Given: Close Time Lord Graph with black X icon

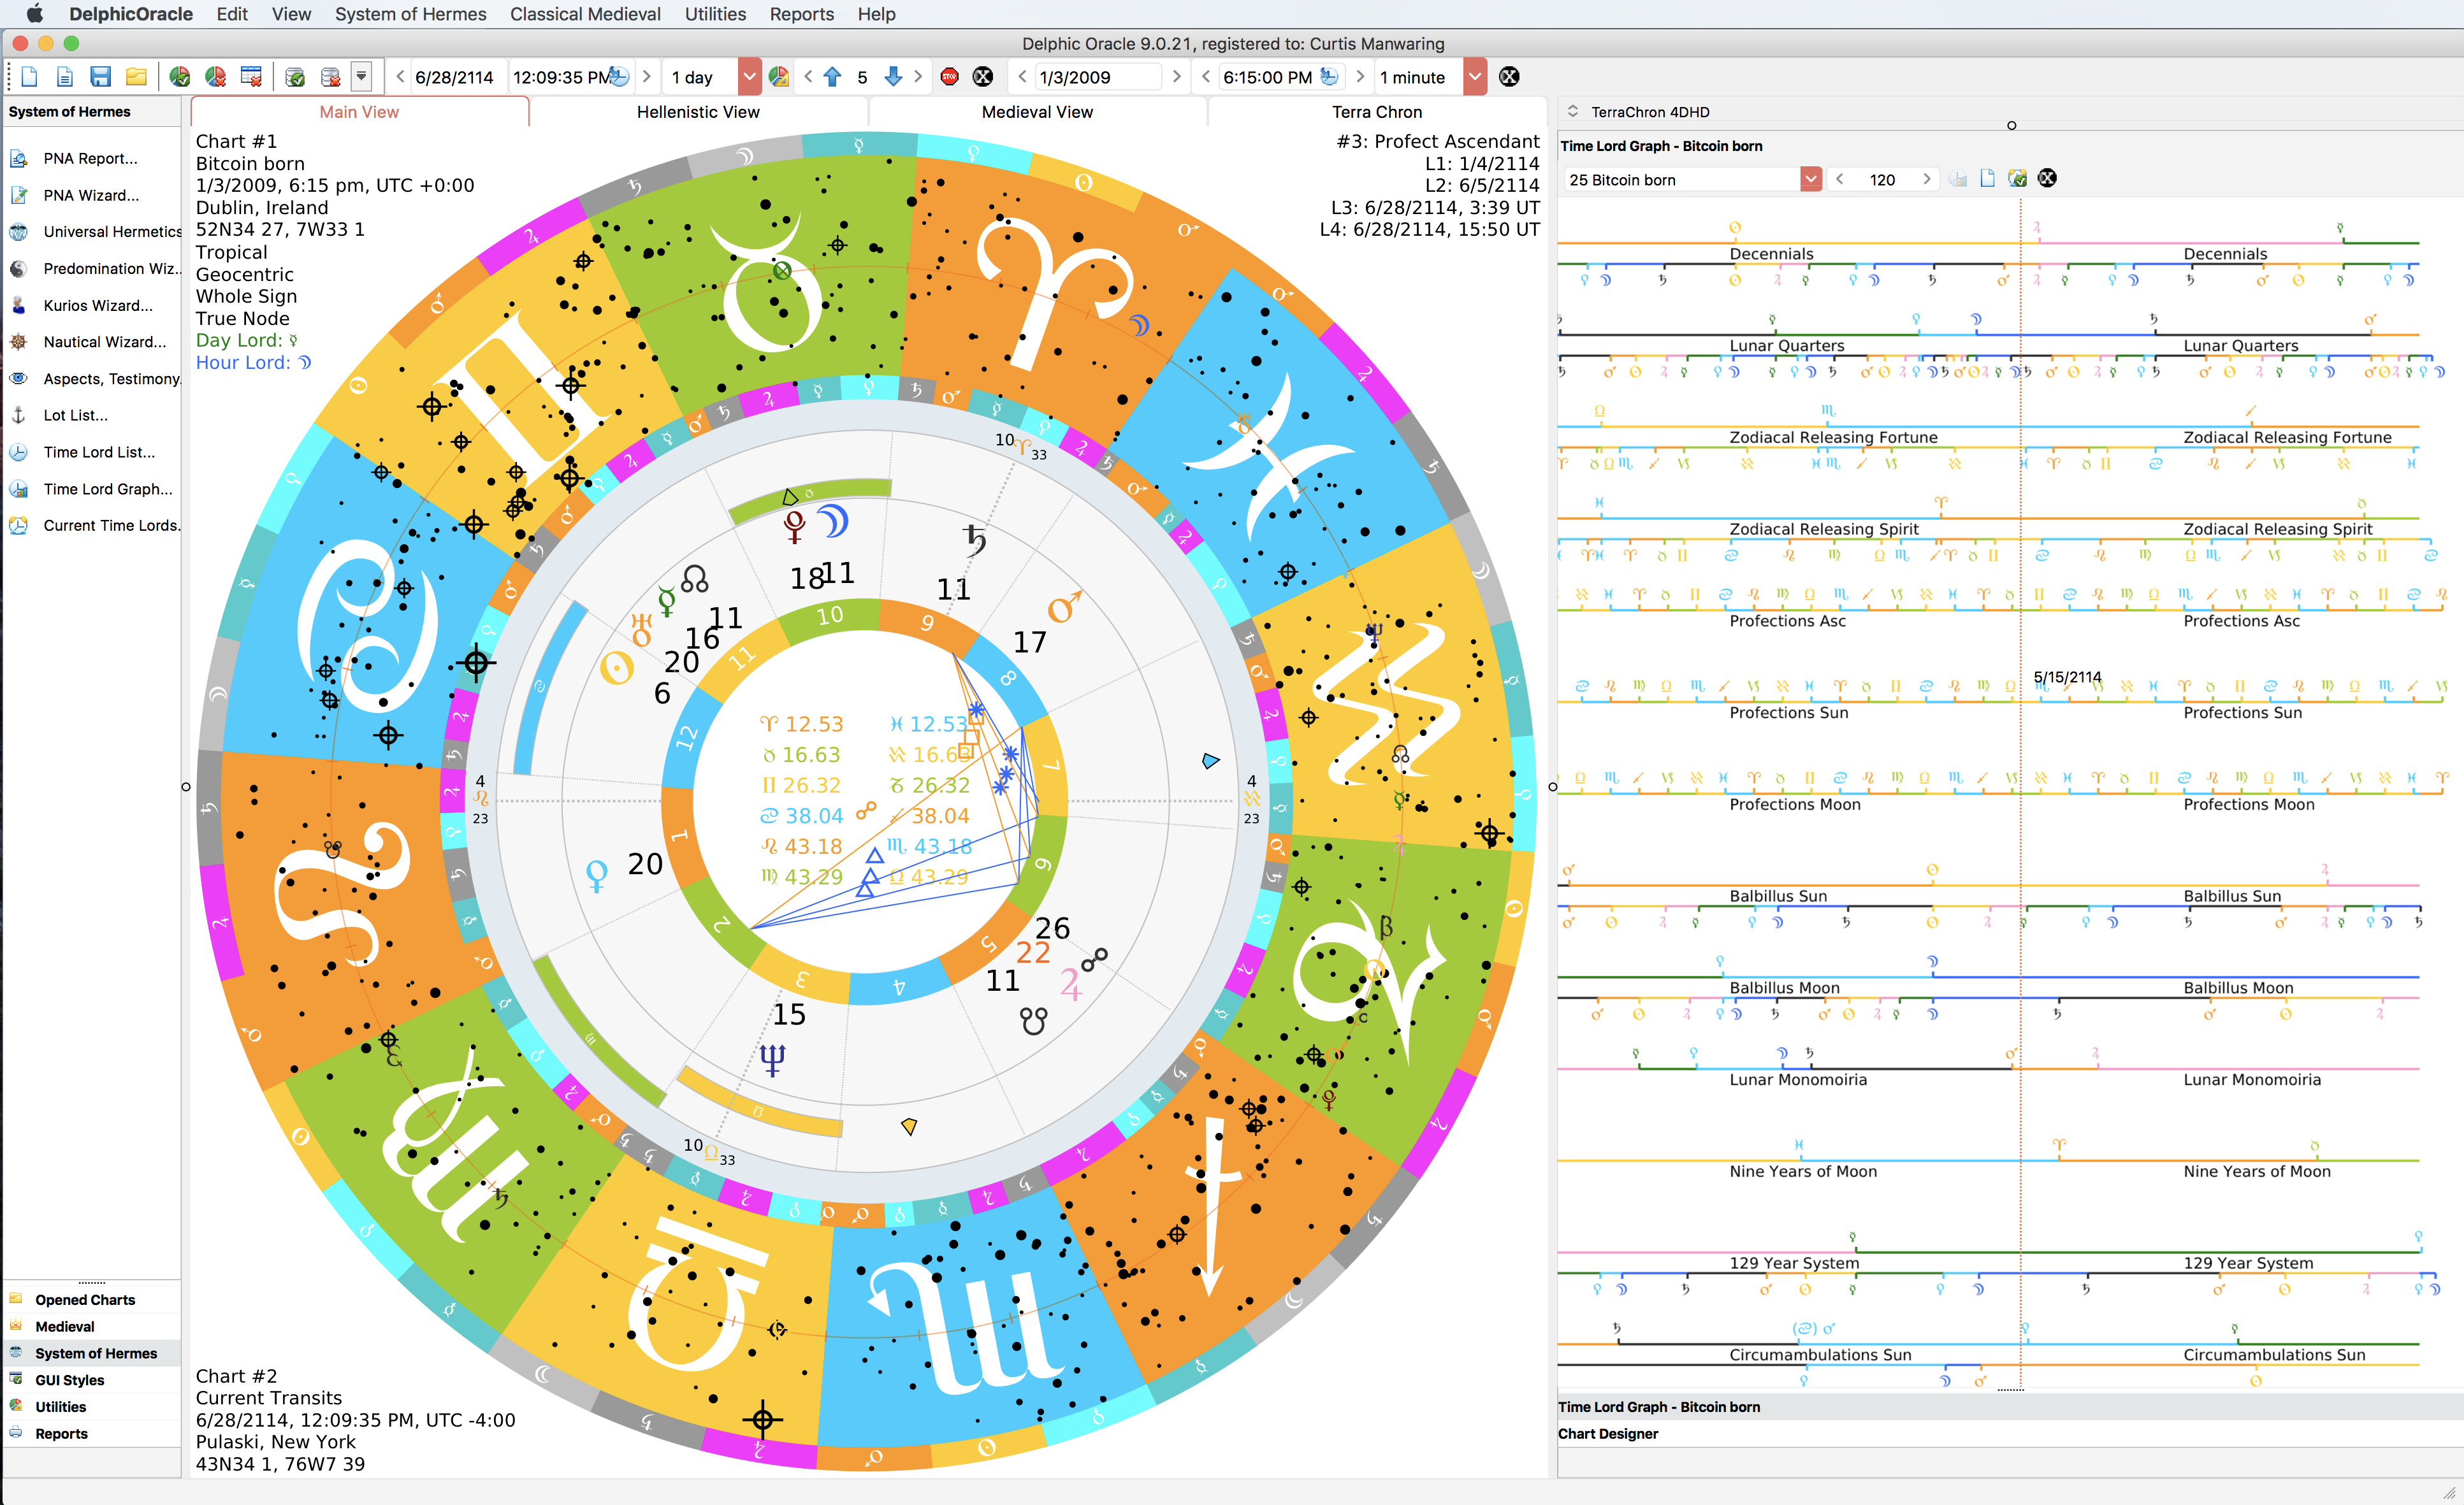Looking at the screenshot, I should coord(2047,178).
